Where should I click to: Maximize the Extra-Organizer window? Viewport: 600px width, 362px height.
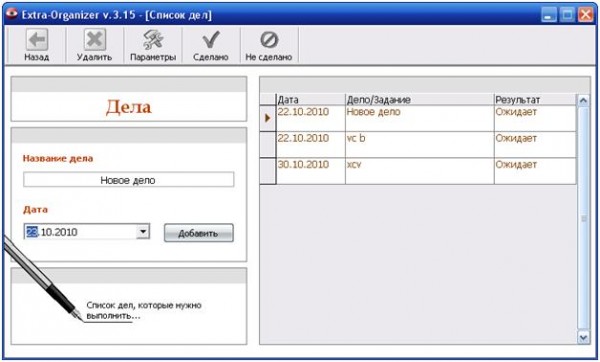pos(567,15)
